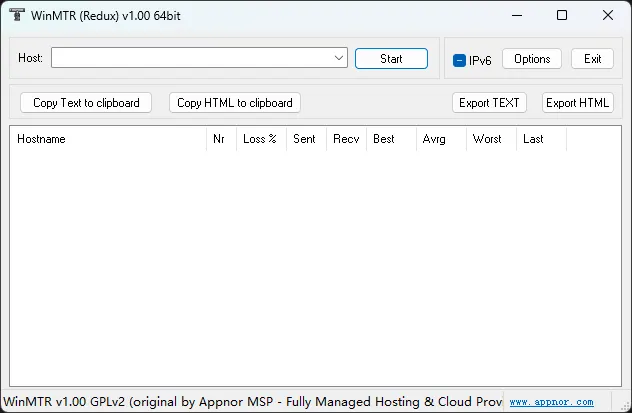The image size is (632, 413).
Task: Toggle the IPv6 checkbox
Action: (460, 60)
